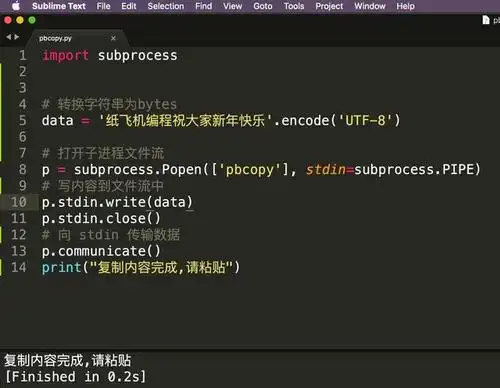The height and width of the screenshot is (388, 500).
Task: Click the red close window button
Action: click(x=8, y=20)
